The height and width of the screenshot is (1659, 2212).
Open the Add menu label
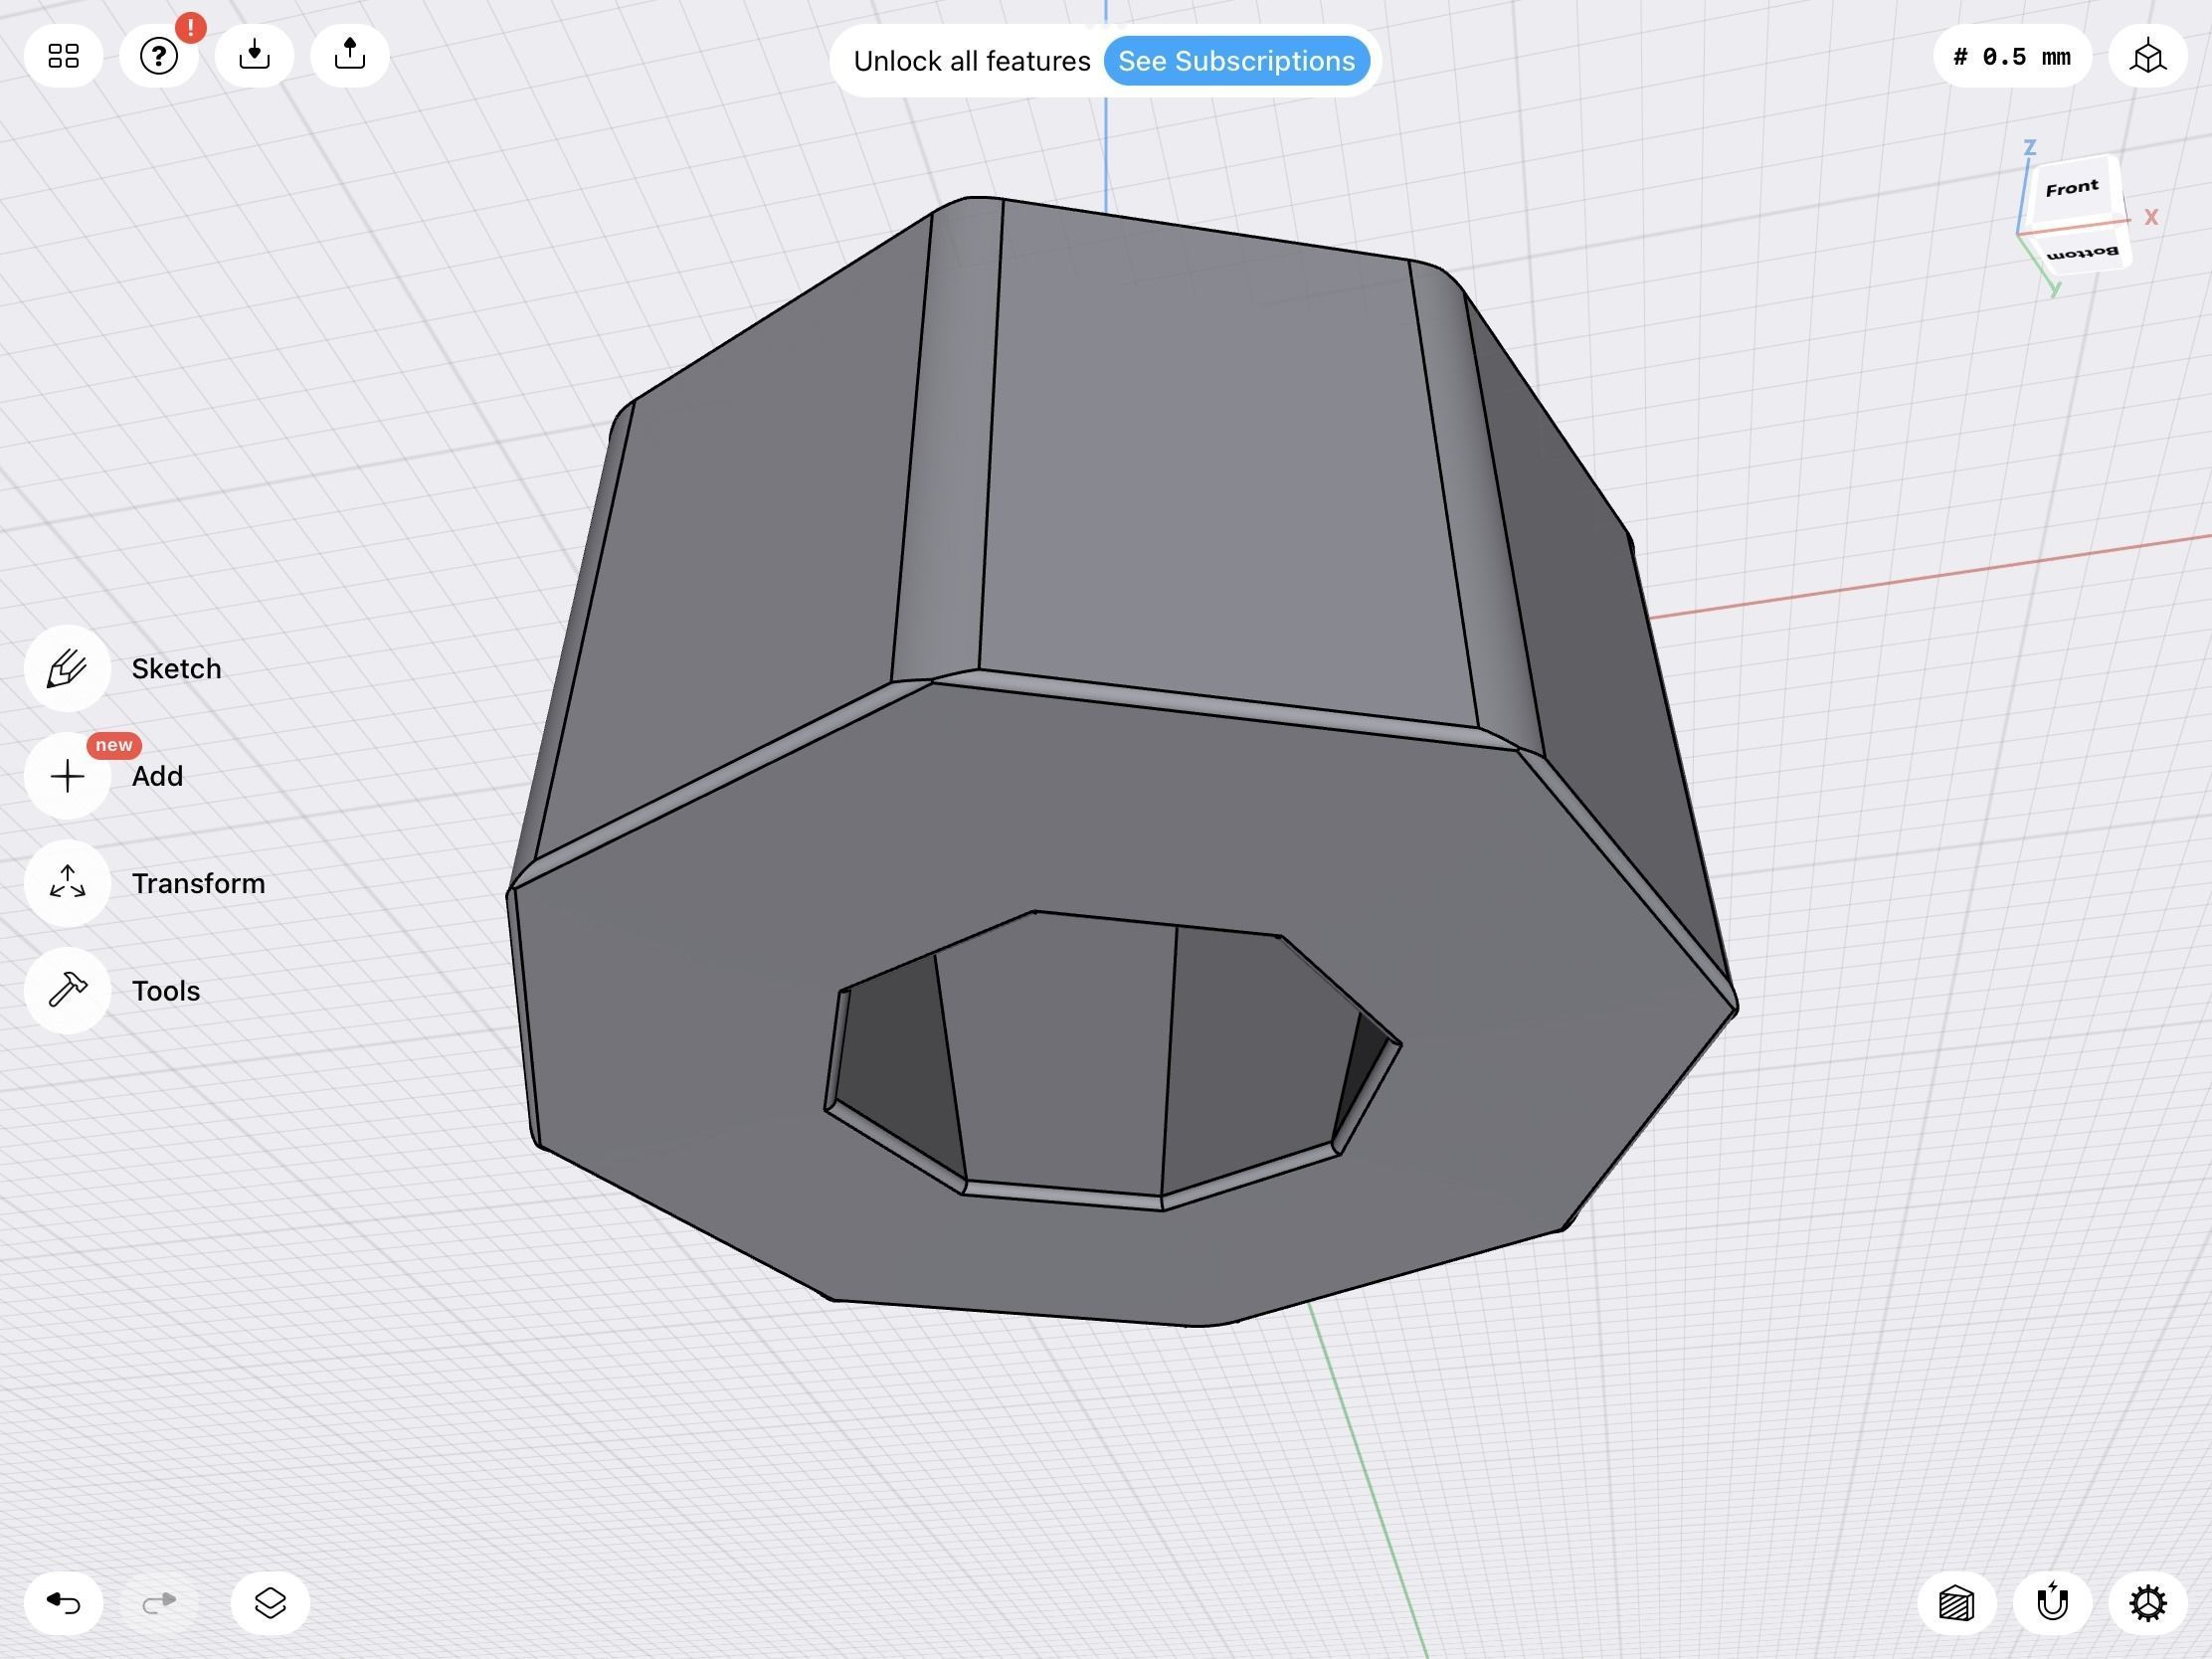coord(157,776)
